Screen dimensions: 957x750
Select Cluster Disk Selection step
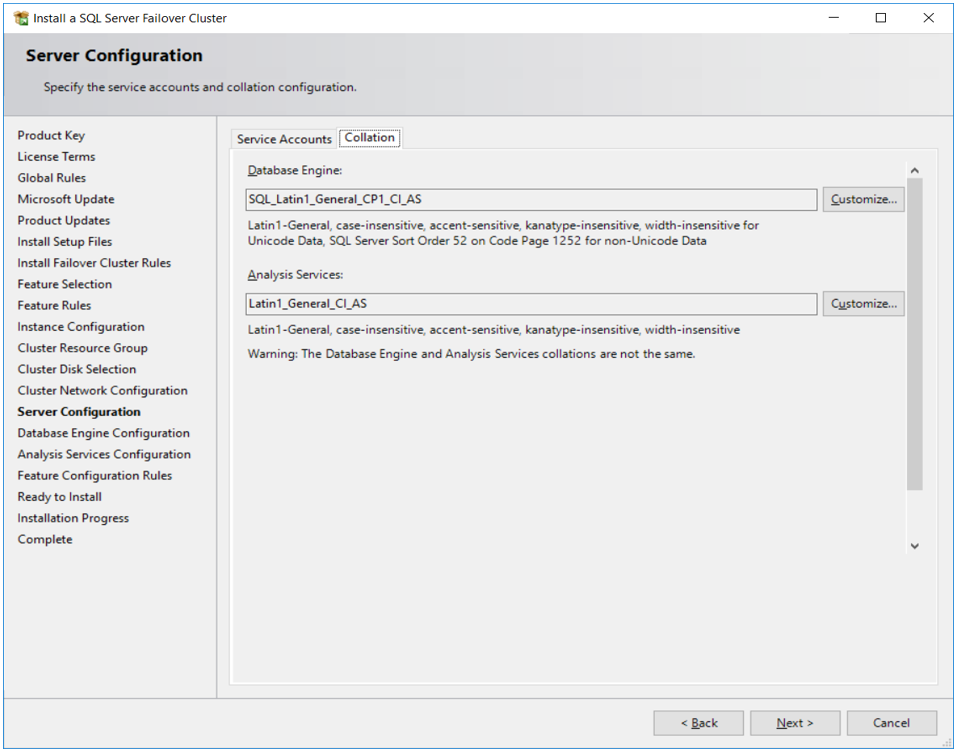[77, 369]
